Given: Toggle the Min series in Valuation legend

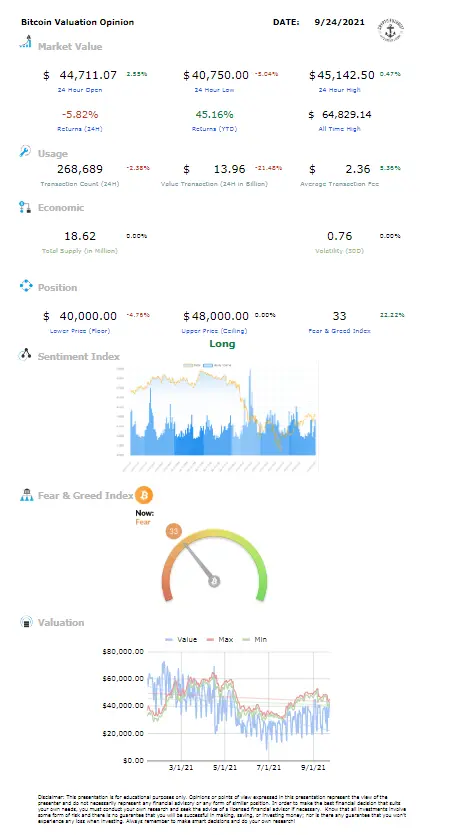Looking at the screenshot, I should coord(255,640).
